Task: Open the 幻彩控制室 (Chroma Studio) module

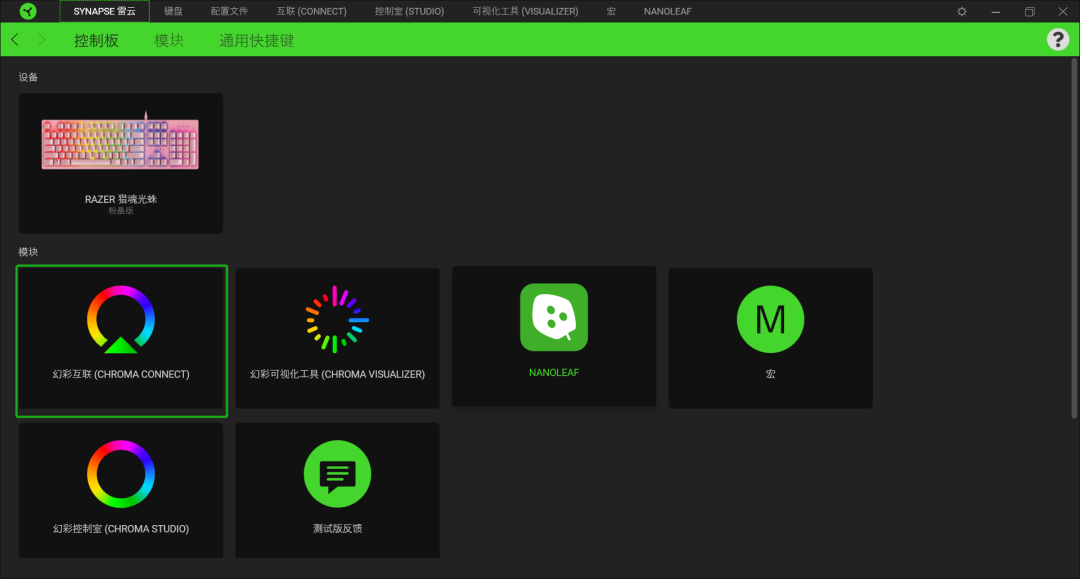Action: (x=121, y=490)
